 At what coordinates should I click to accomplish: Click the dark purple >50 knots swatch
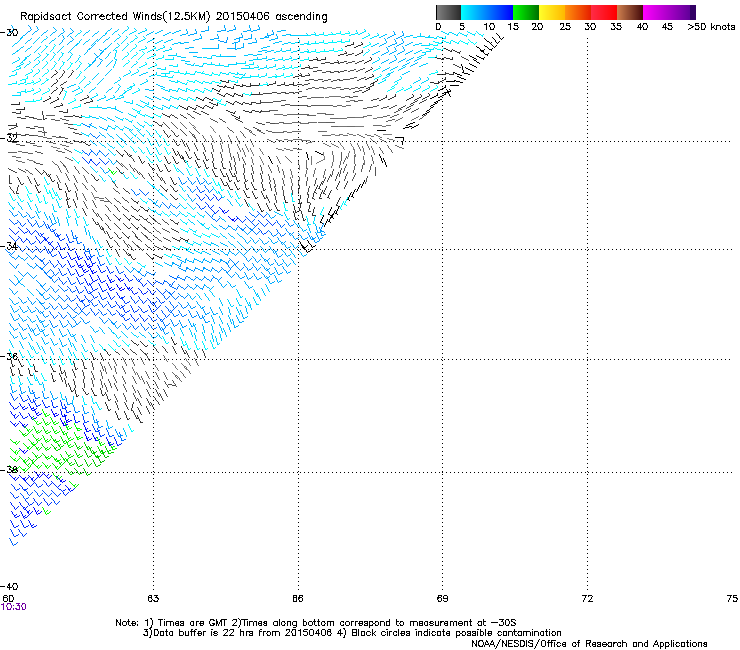pos(692,12)
